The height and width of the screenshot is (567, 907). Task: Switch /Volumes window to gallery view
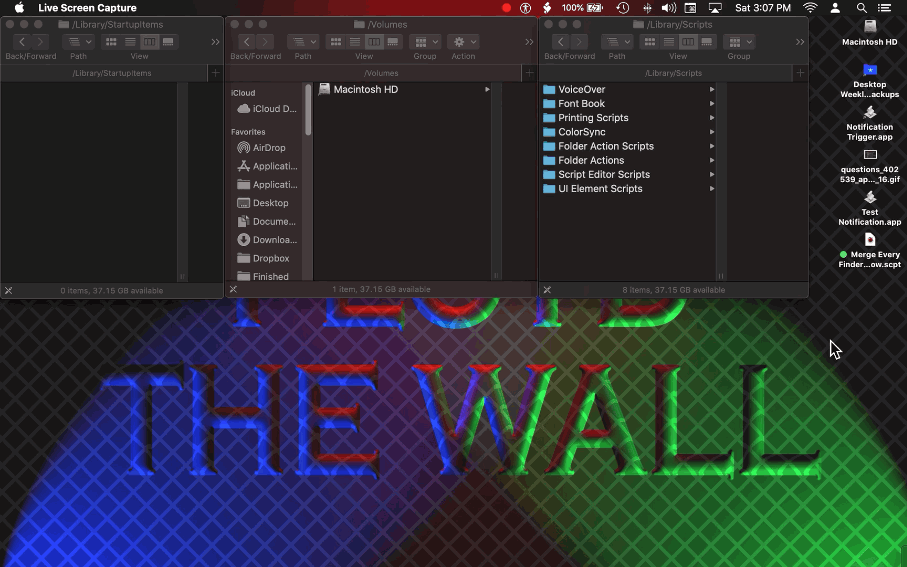(393, 42)
